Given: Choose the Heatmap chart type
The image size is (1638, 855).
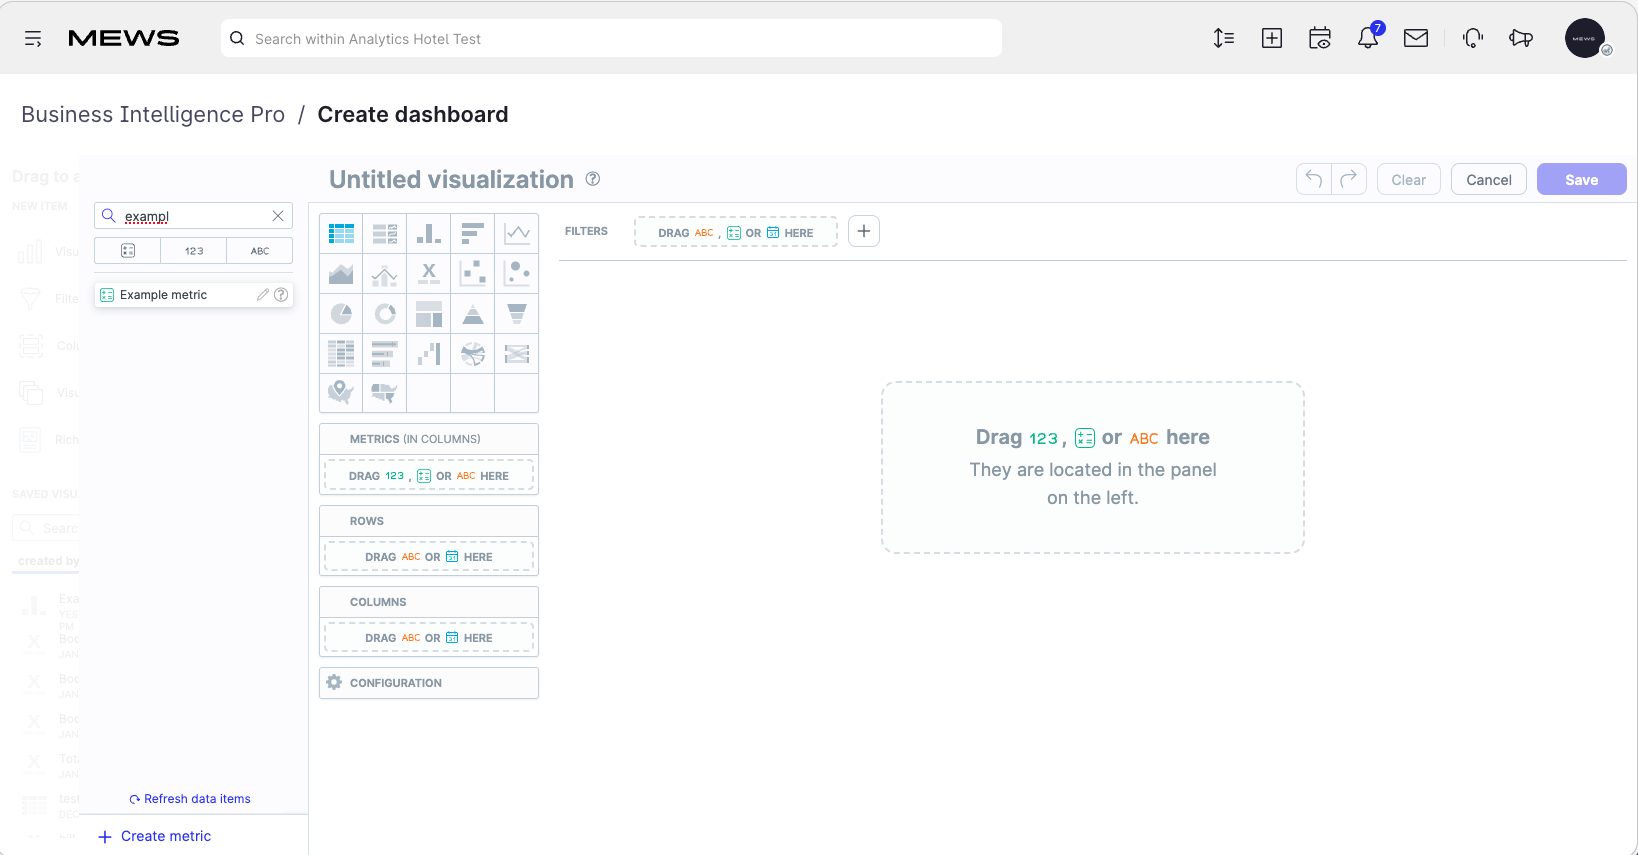Looking at the screenshot, I should tap(341, 354).
